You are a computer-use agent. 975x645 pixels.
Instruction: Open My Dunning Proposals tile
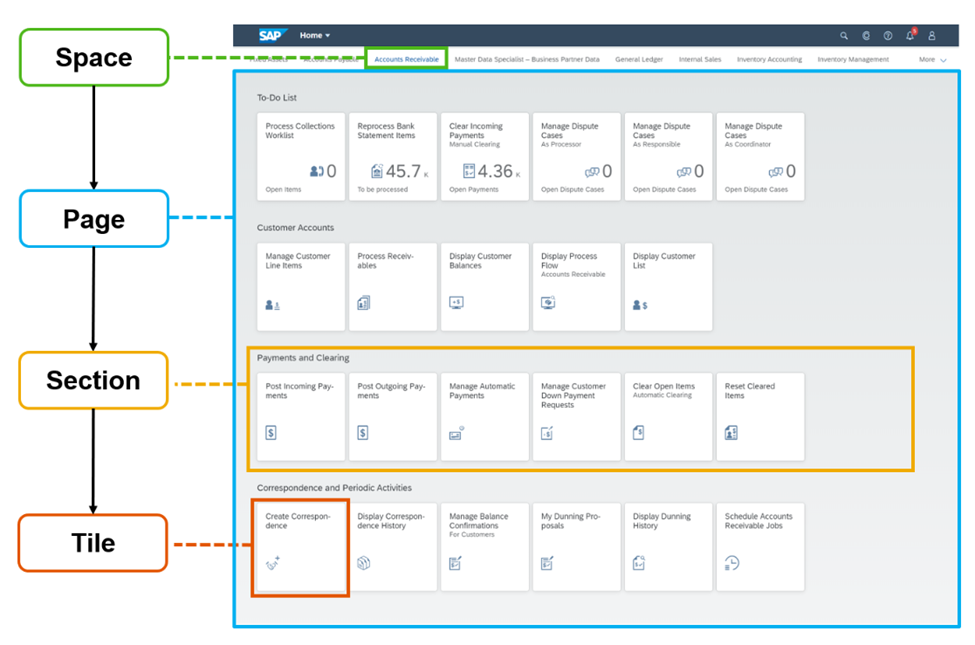tap(577, 545)
